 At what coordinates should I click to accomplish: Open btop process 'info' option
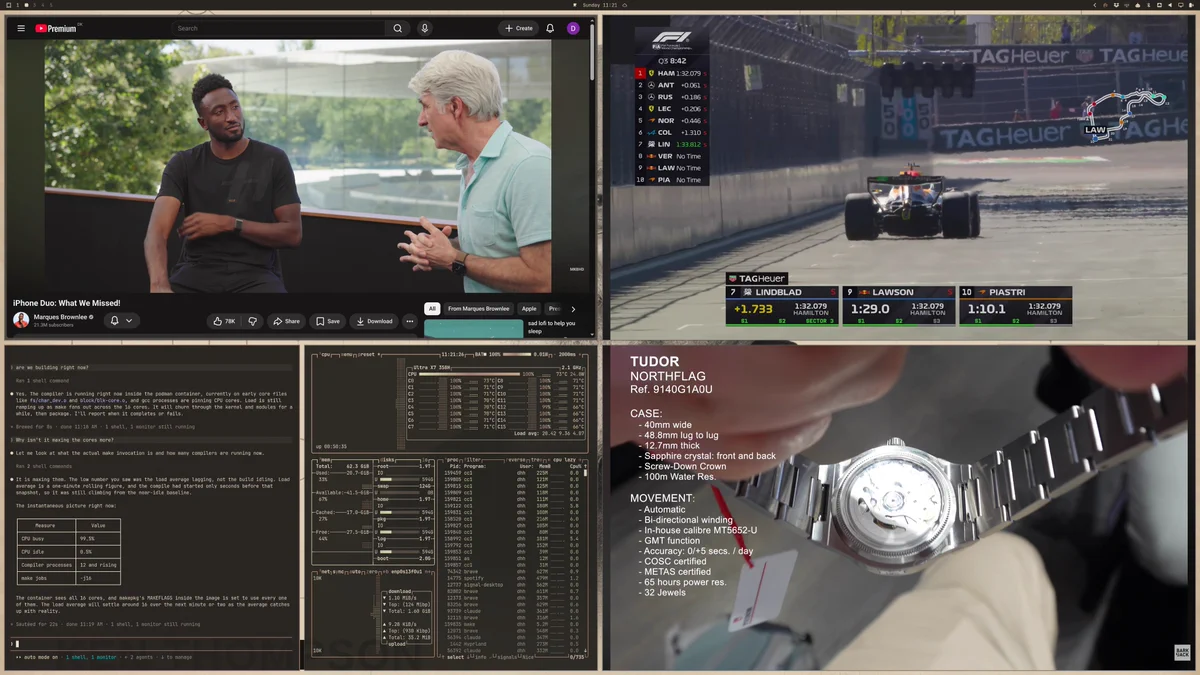pos(481,657)
